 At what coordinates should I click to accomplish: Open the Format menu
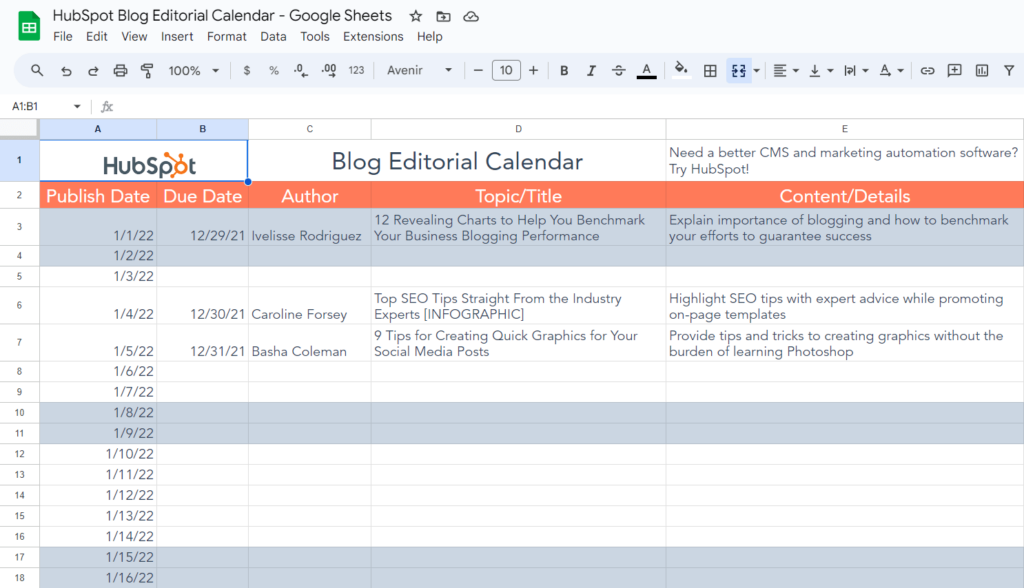(x=227, y=37)
